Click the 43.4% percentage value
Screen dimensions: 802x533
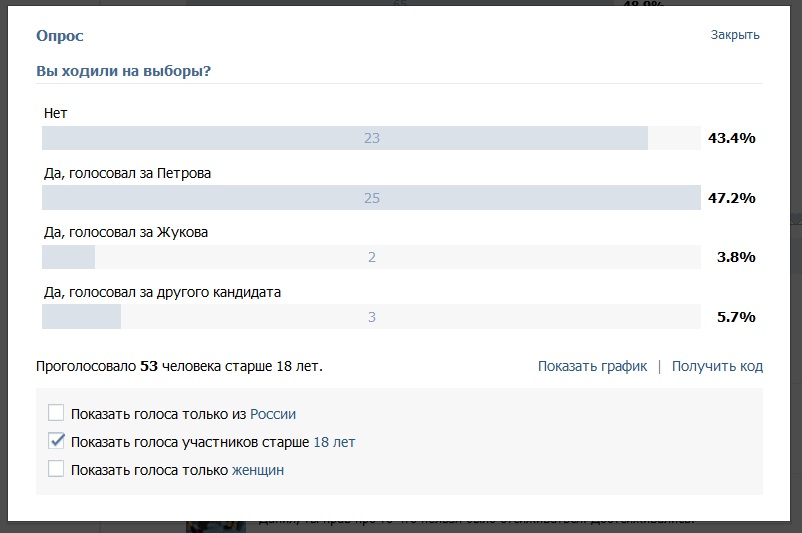coord(731,138)
